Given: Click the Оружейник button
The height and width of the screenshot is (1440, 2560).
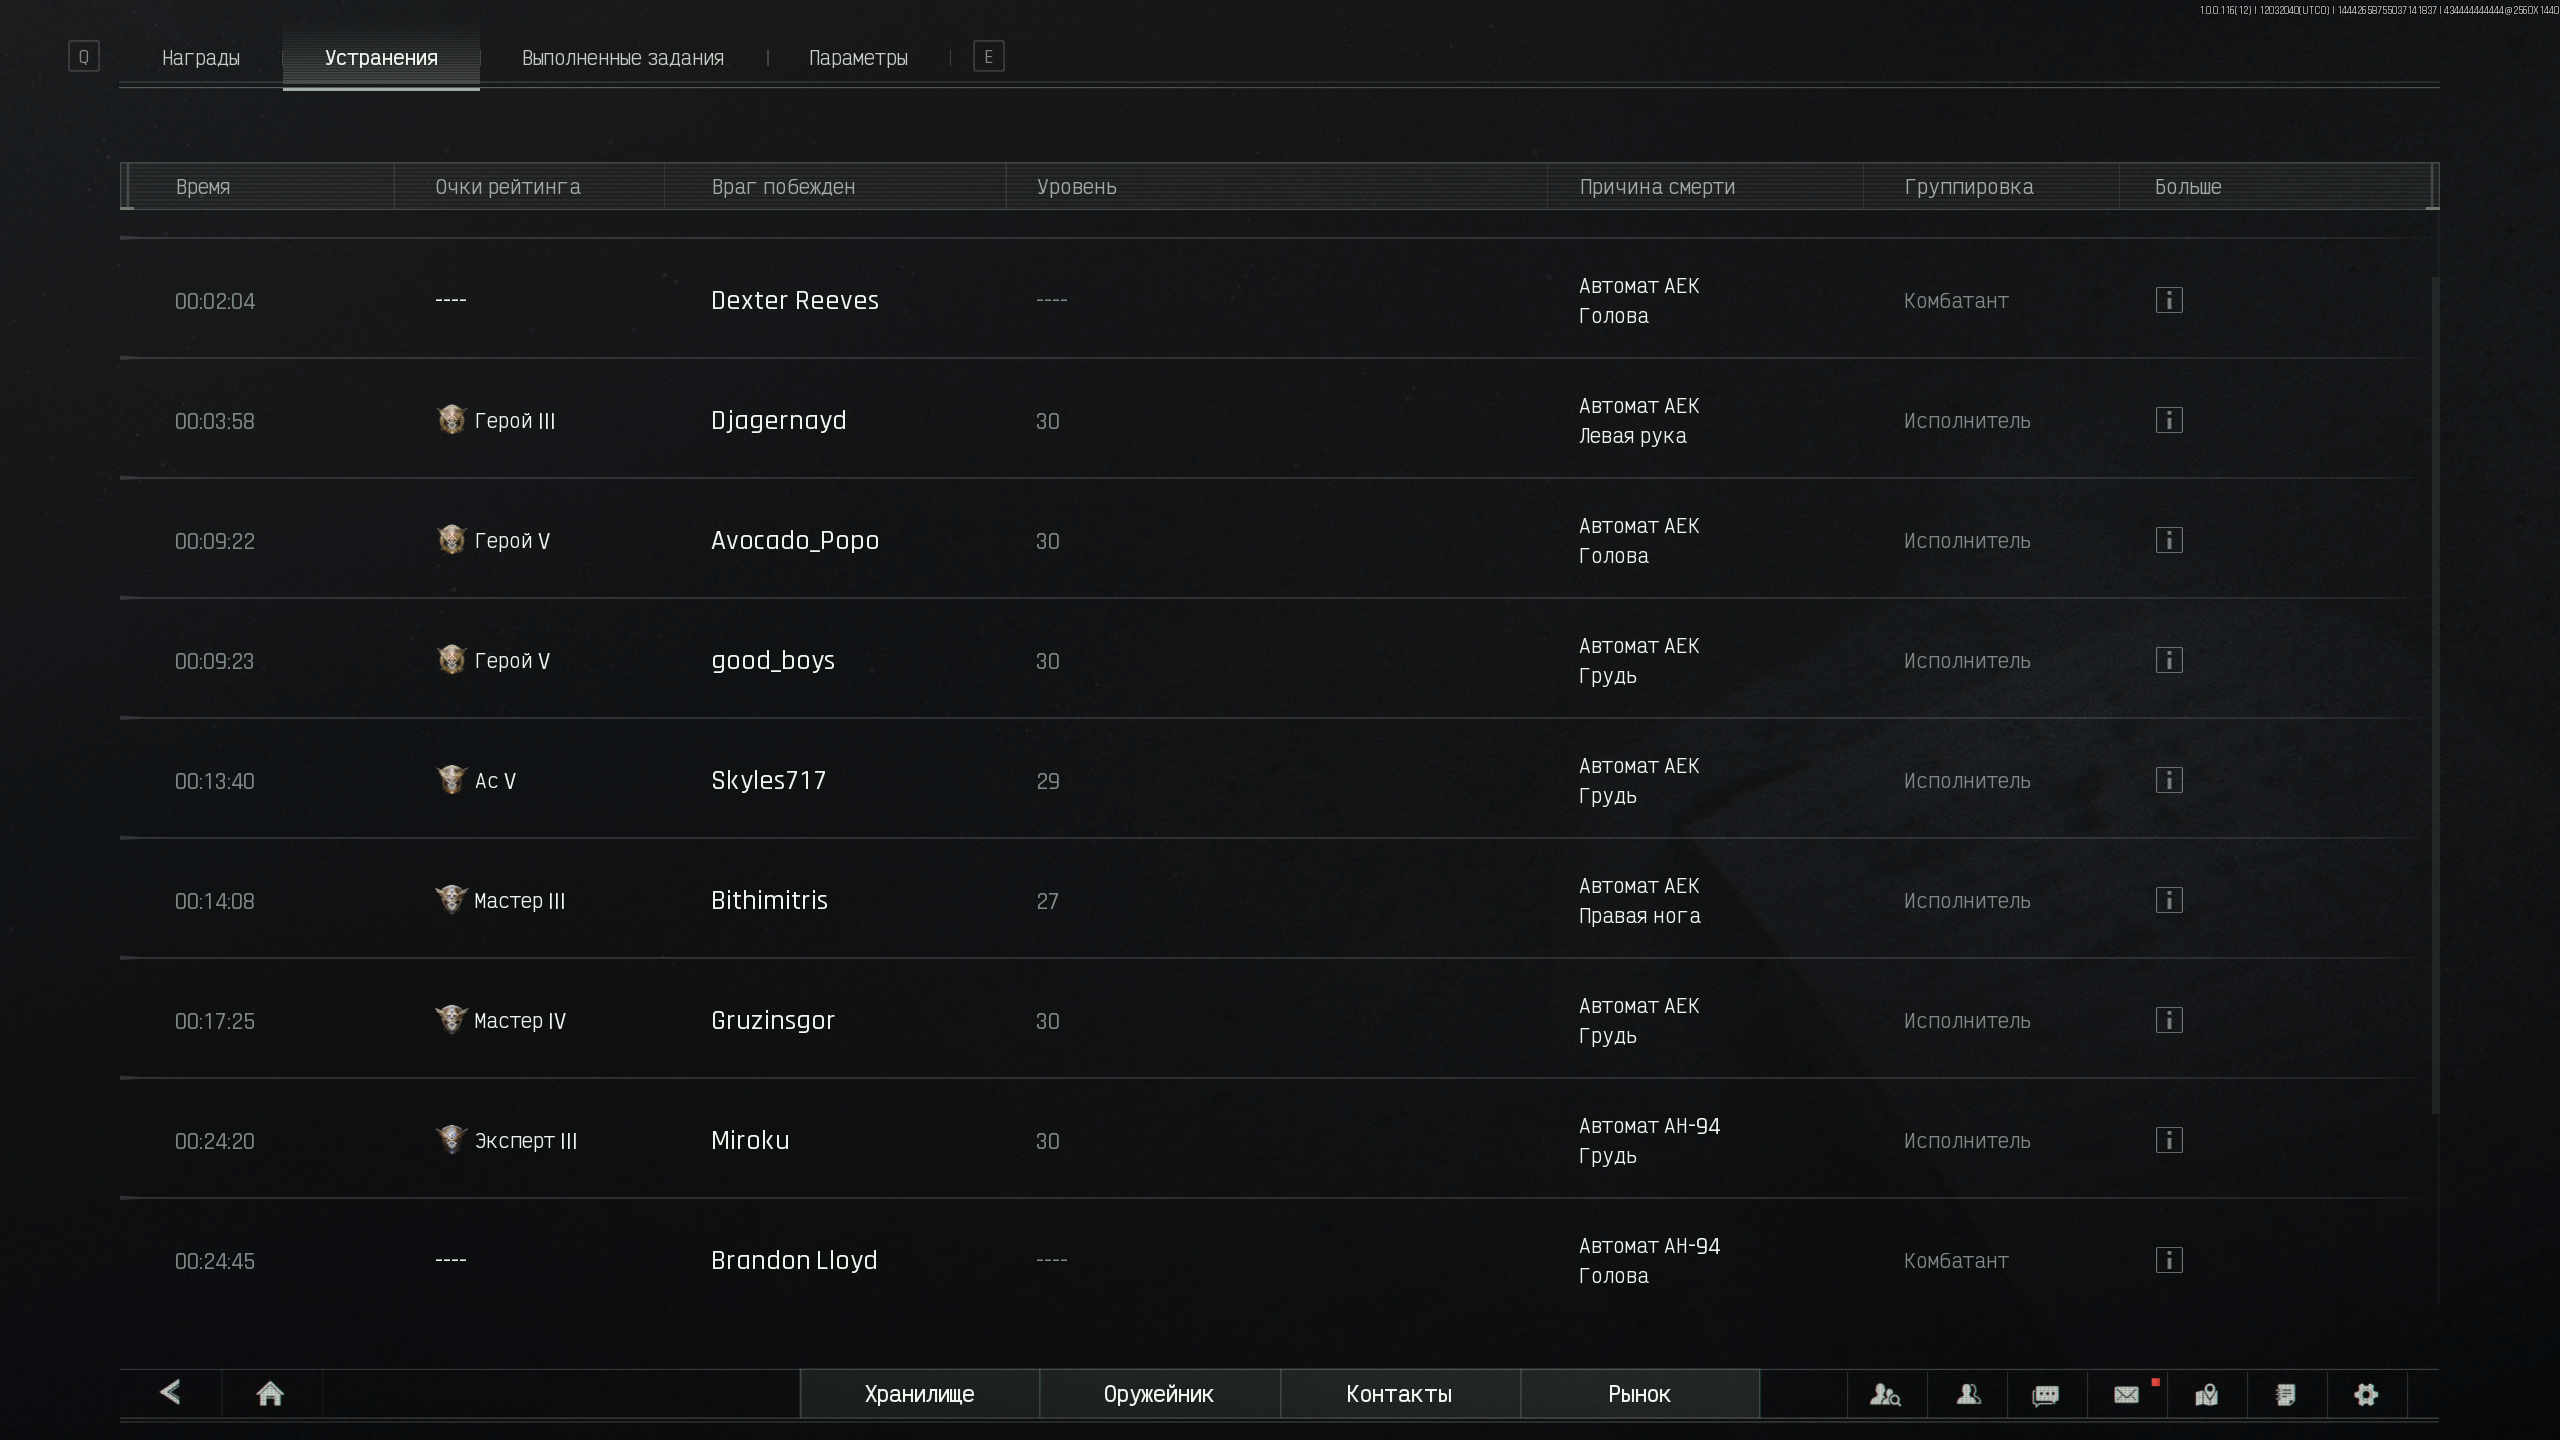Looking at the screenshot, I should (1159, 1394).
